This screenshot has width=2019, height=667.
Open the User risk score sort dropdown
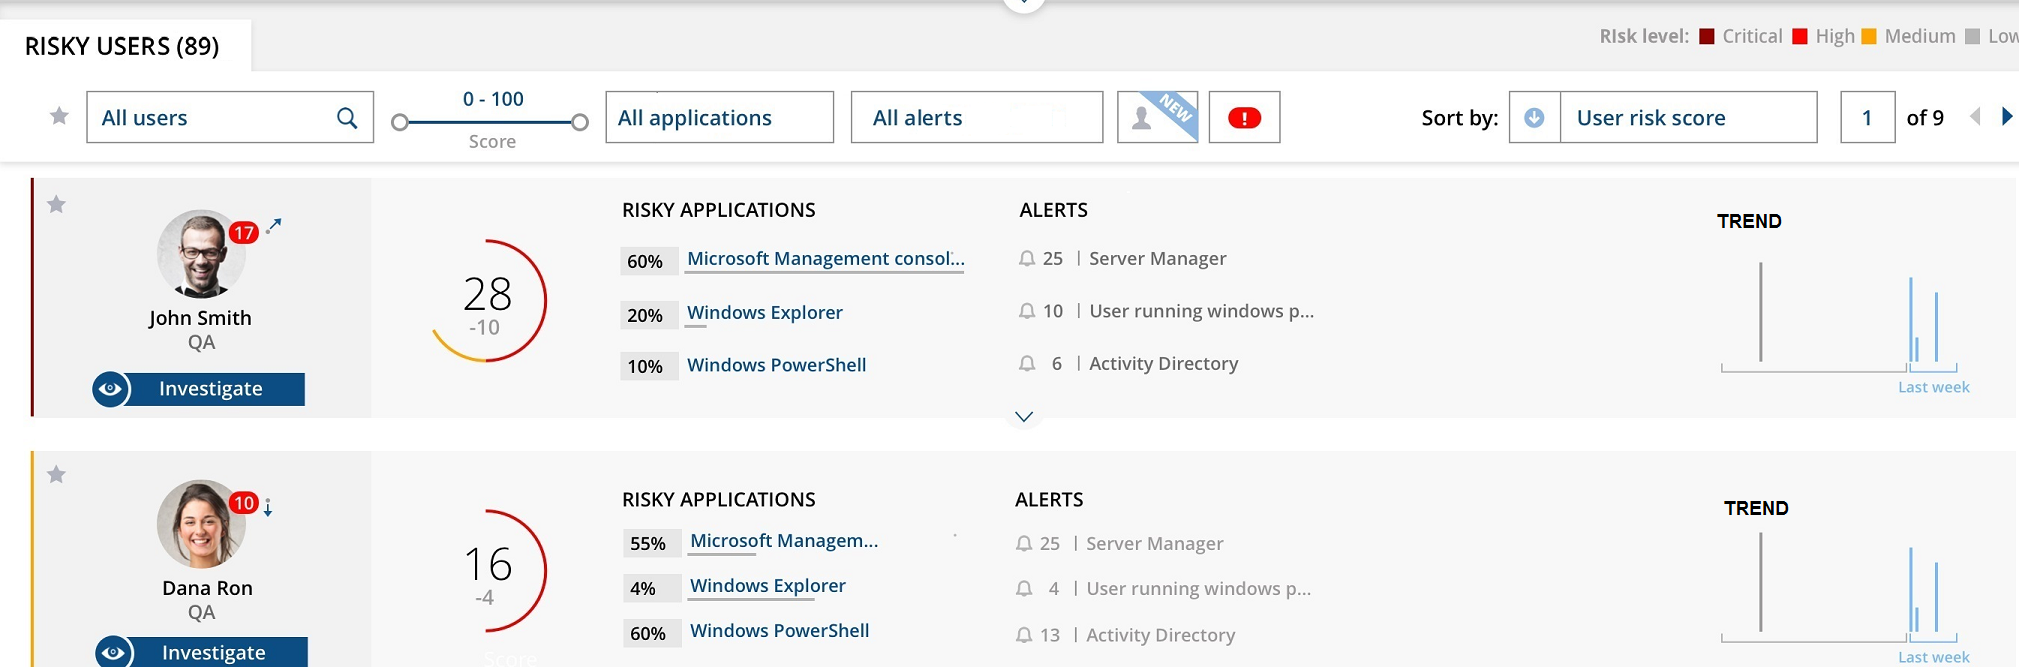coord(1687,118)
